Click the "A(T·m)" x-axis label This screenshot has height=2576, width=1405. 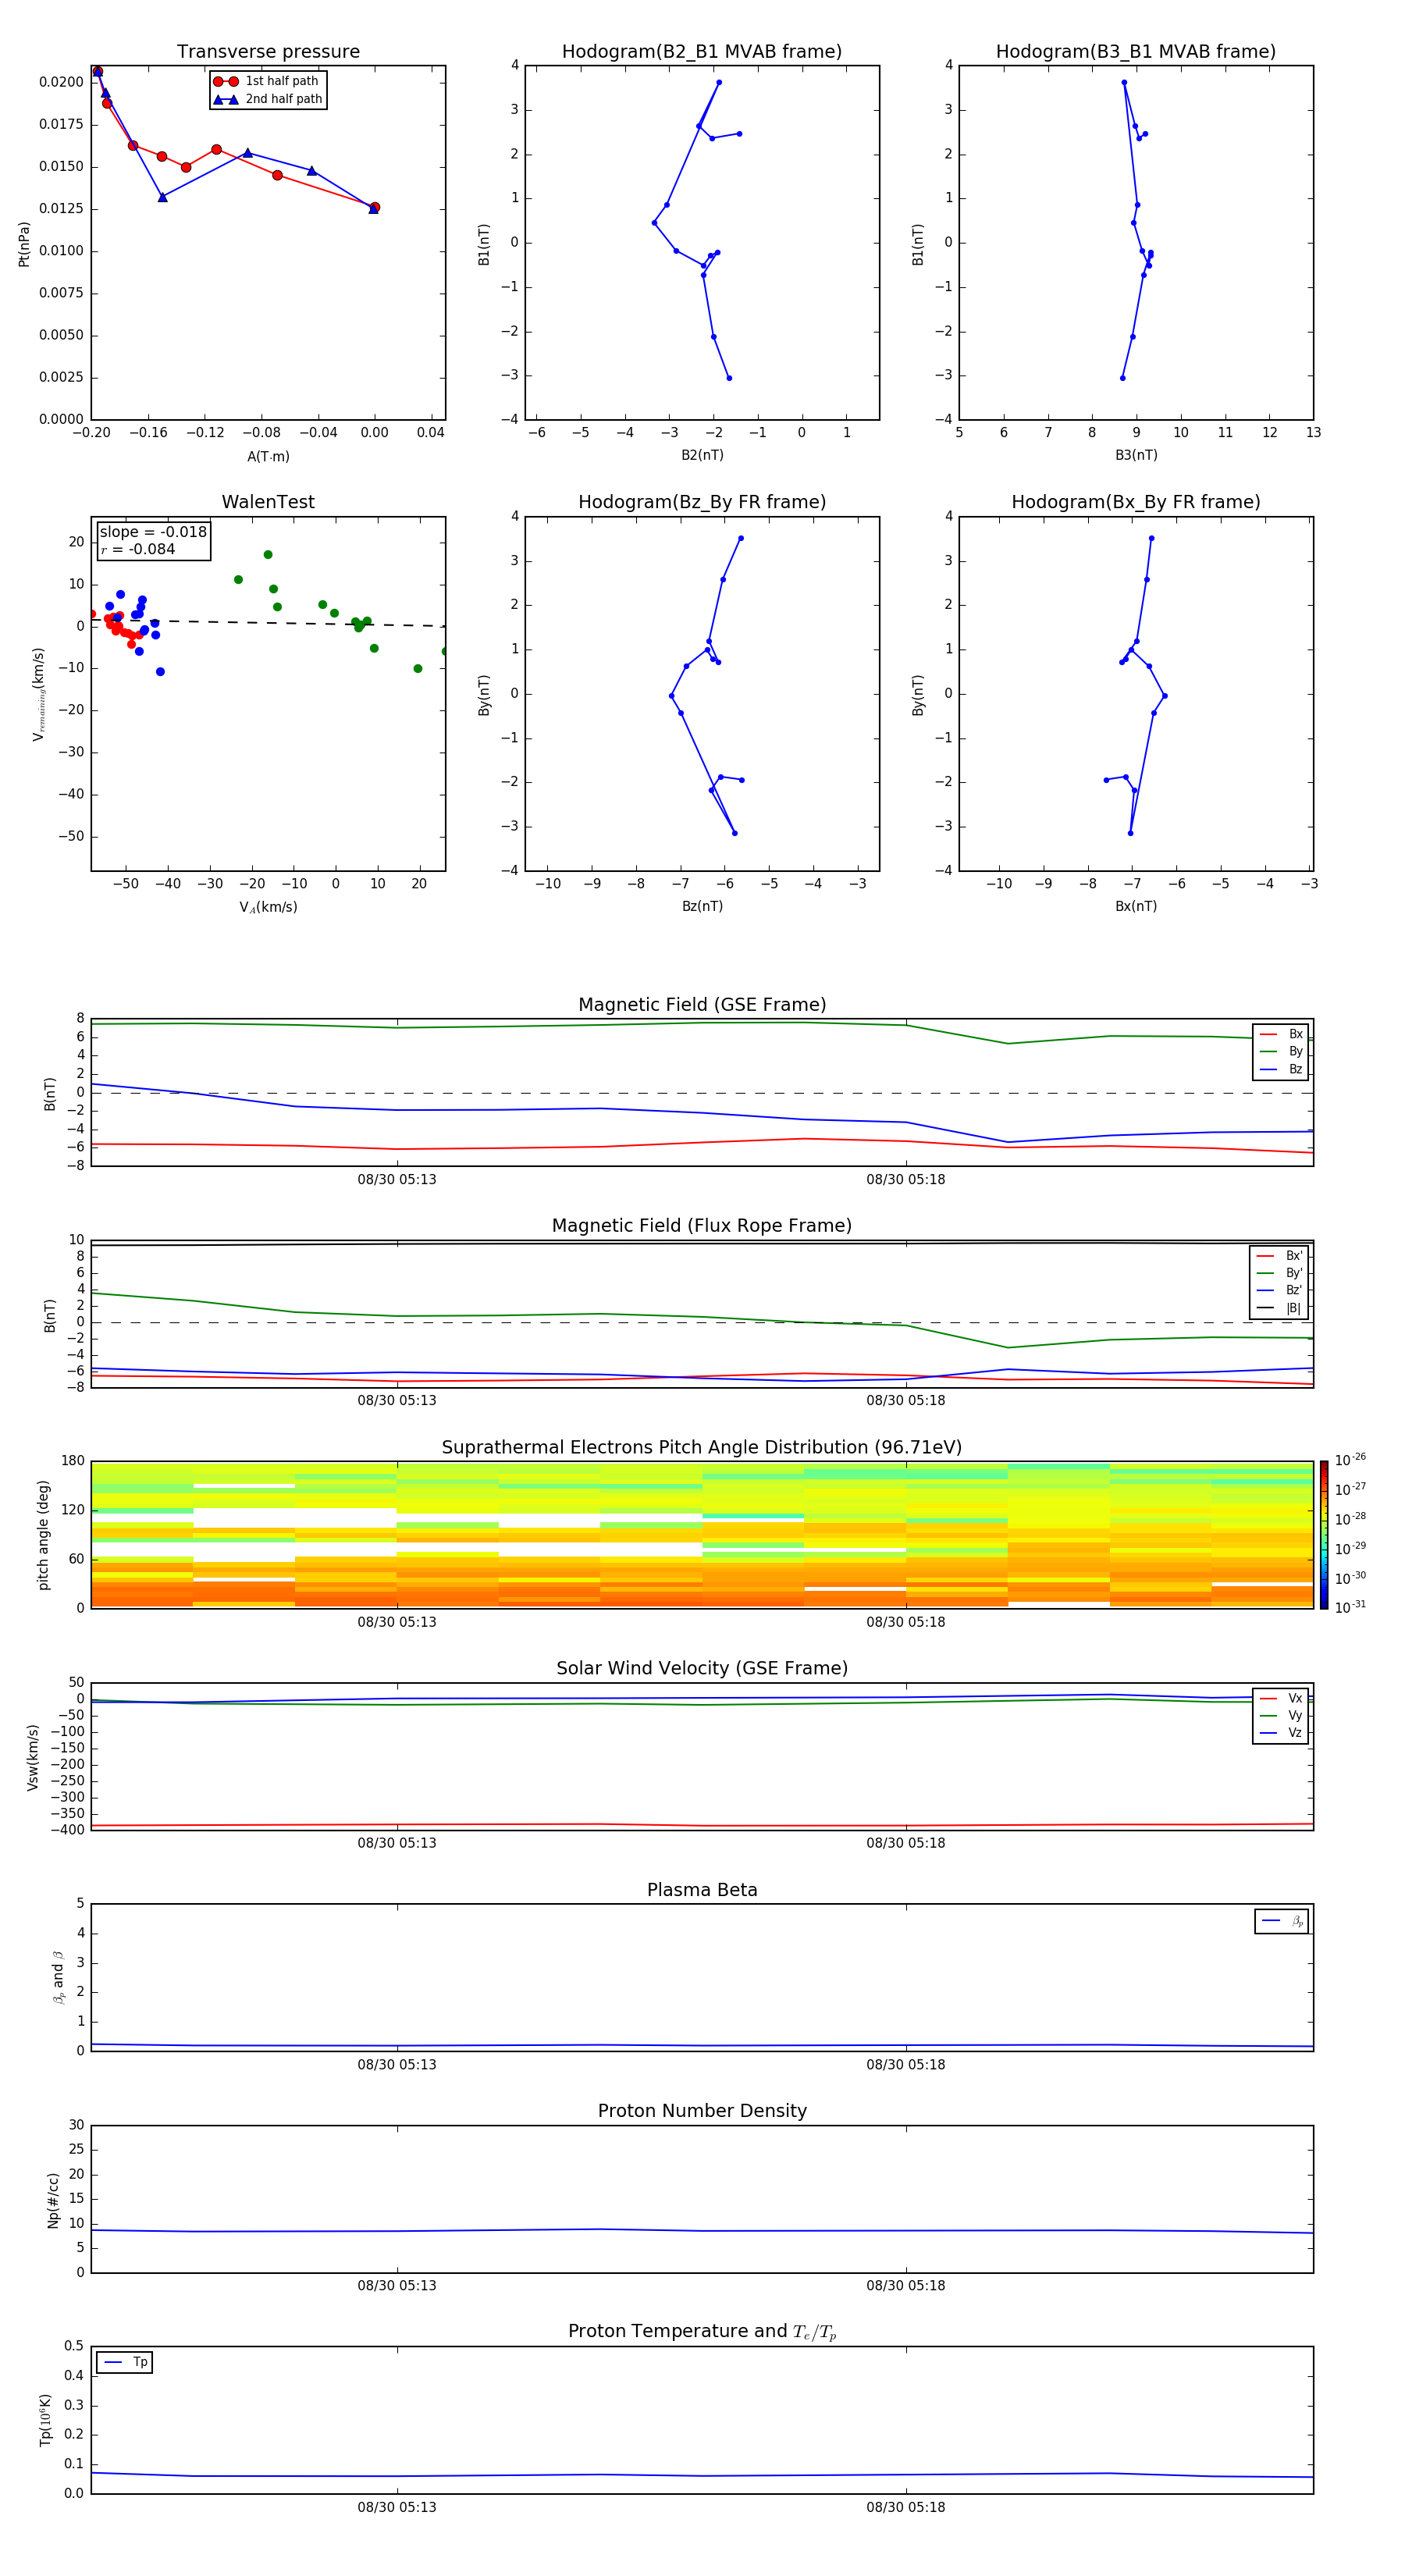268,456
